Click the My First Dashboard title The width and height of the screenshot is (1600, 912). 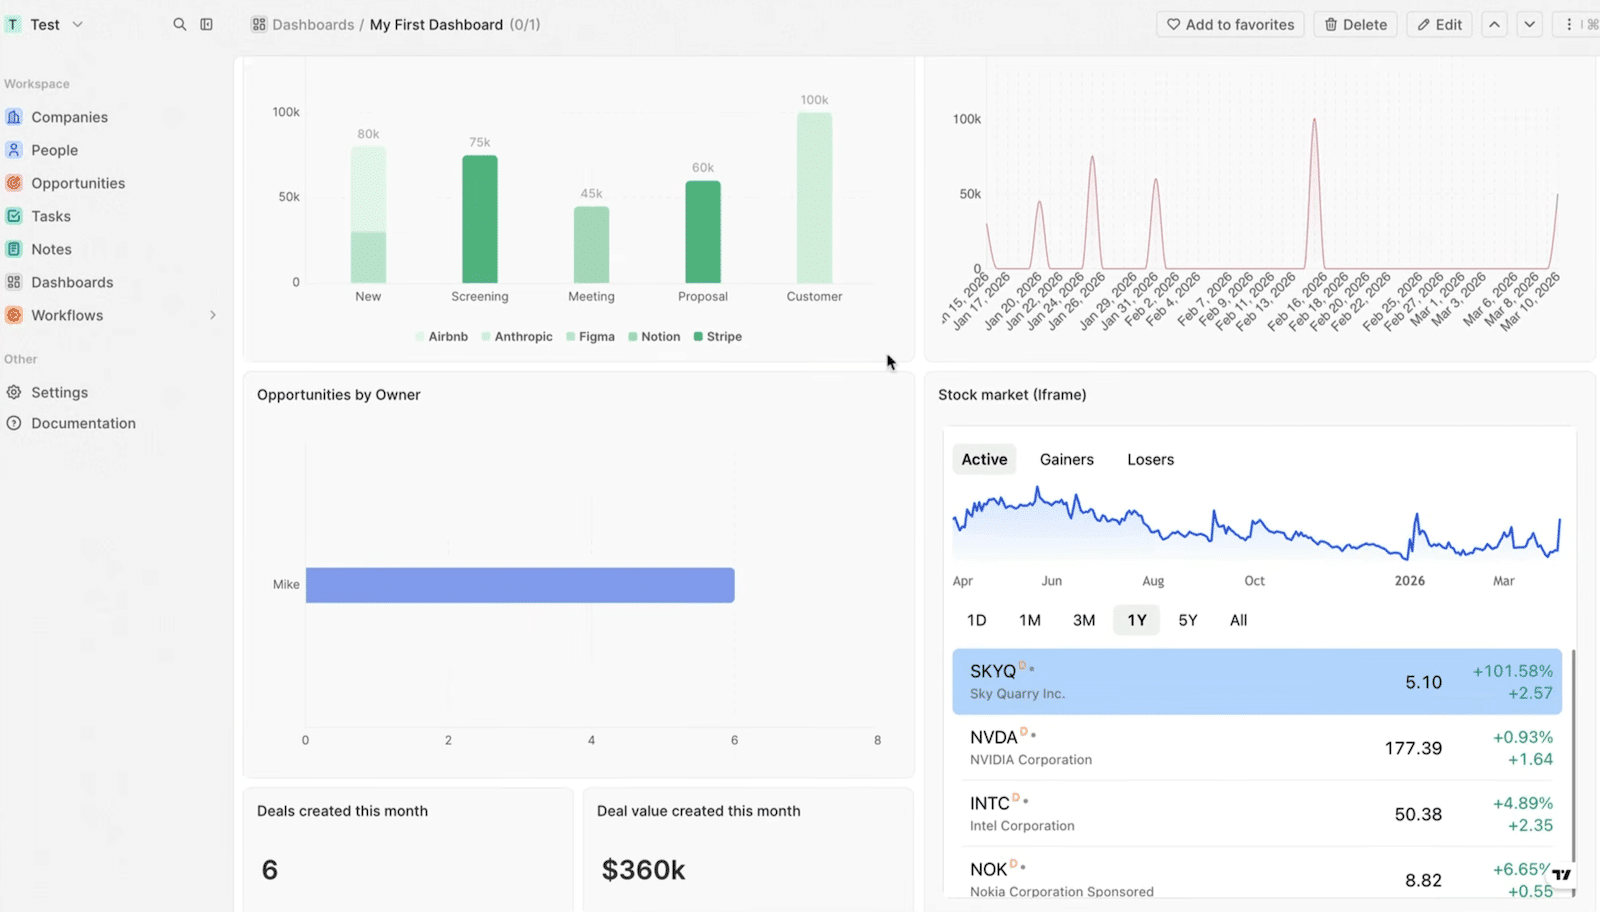coord(436,24)
